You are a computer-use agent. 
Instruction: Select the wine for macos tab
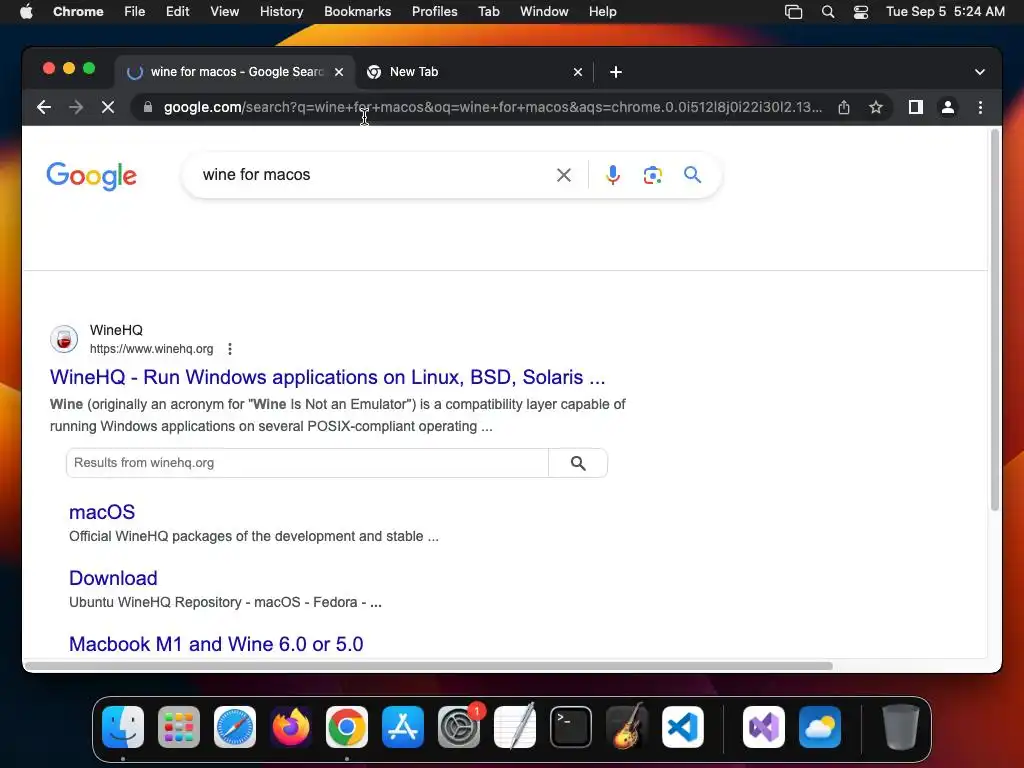(235, 72)
